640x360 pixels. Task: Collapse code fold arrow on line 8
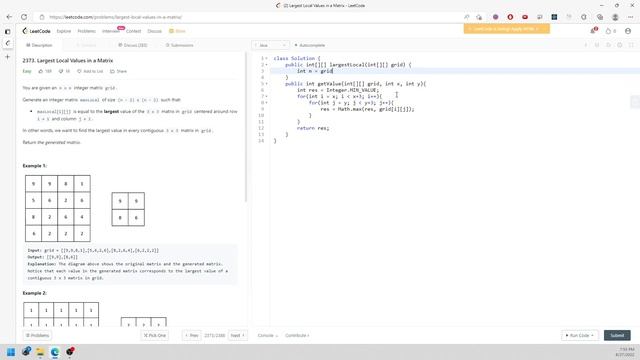pyautogui.click(x=267, y=103)
